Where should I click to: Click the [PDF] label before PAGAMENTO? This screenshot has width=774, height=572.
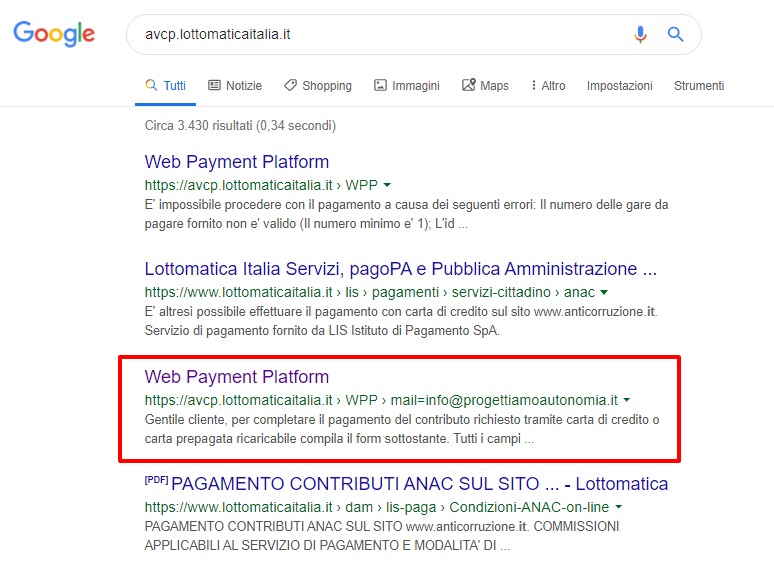point(156,480)
